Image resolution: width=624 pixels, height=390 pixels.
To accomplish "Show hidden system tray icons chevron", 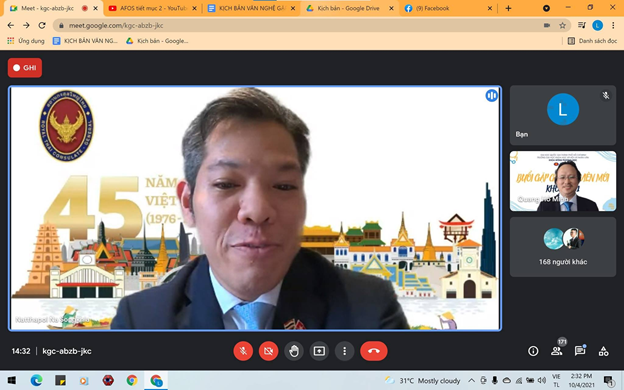I will pos(471,380).
